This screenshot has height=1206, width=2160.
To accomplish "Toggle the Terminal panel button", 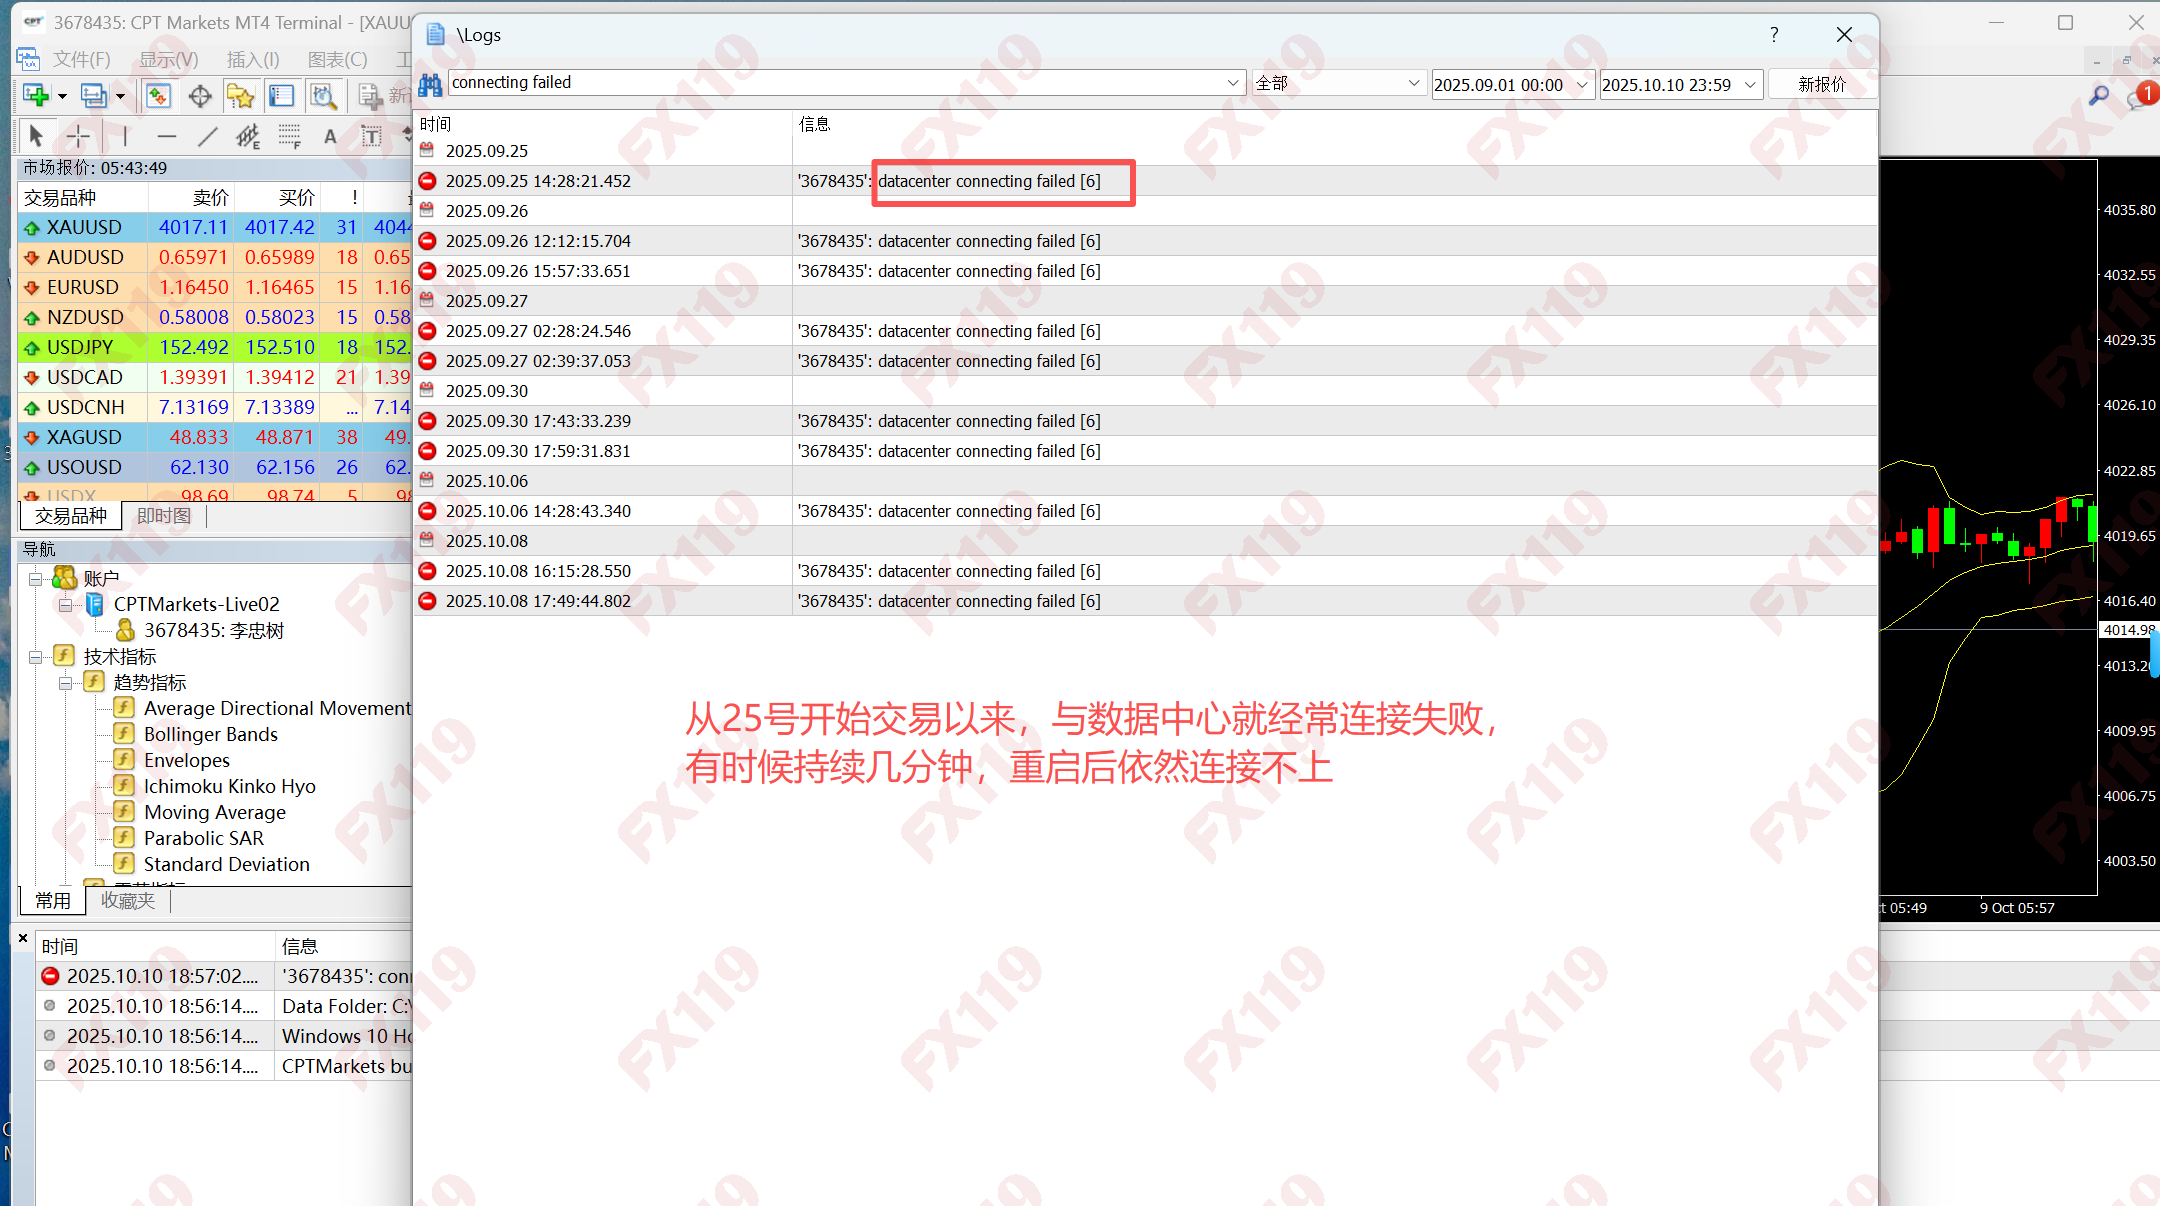I will [282, 95].
